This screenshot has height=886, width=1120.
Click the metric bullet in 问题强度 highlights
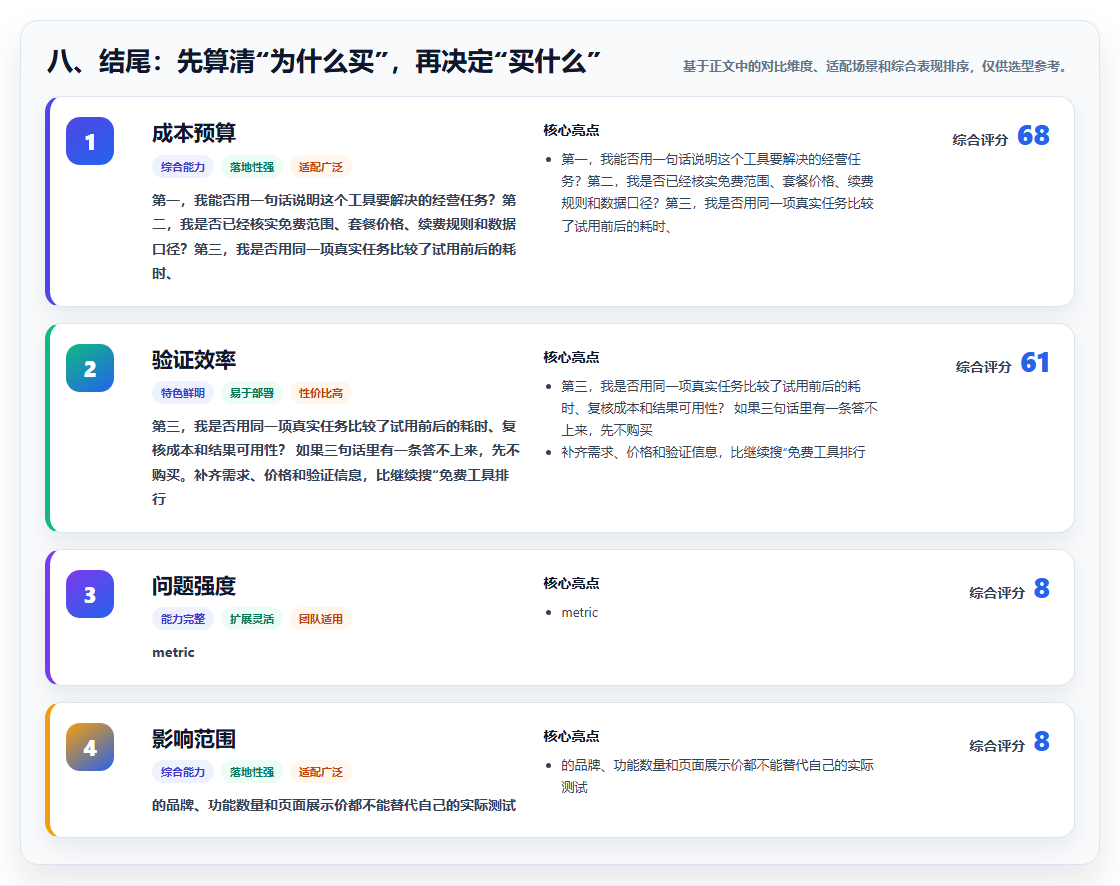[x=579, y=612]
